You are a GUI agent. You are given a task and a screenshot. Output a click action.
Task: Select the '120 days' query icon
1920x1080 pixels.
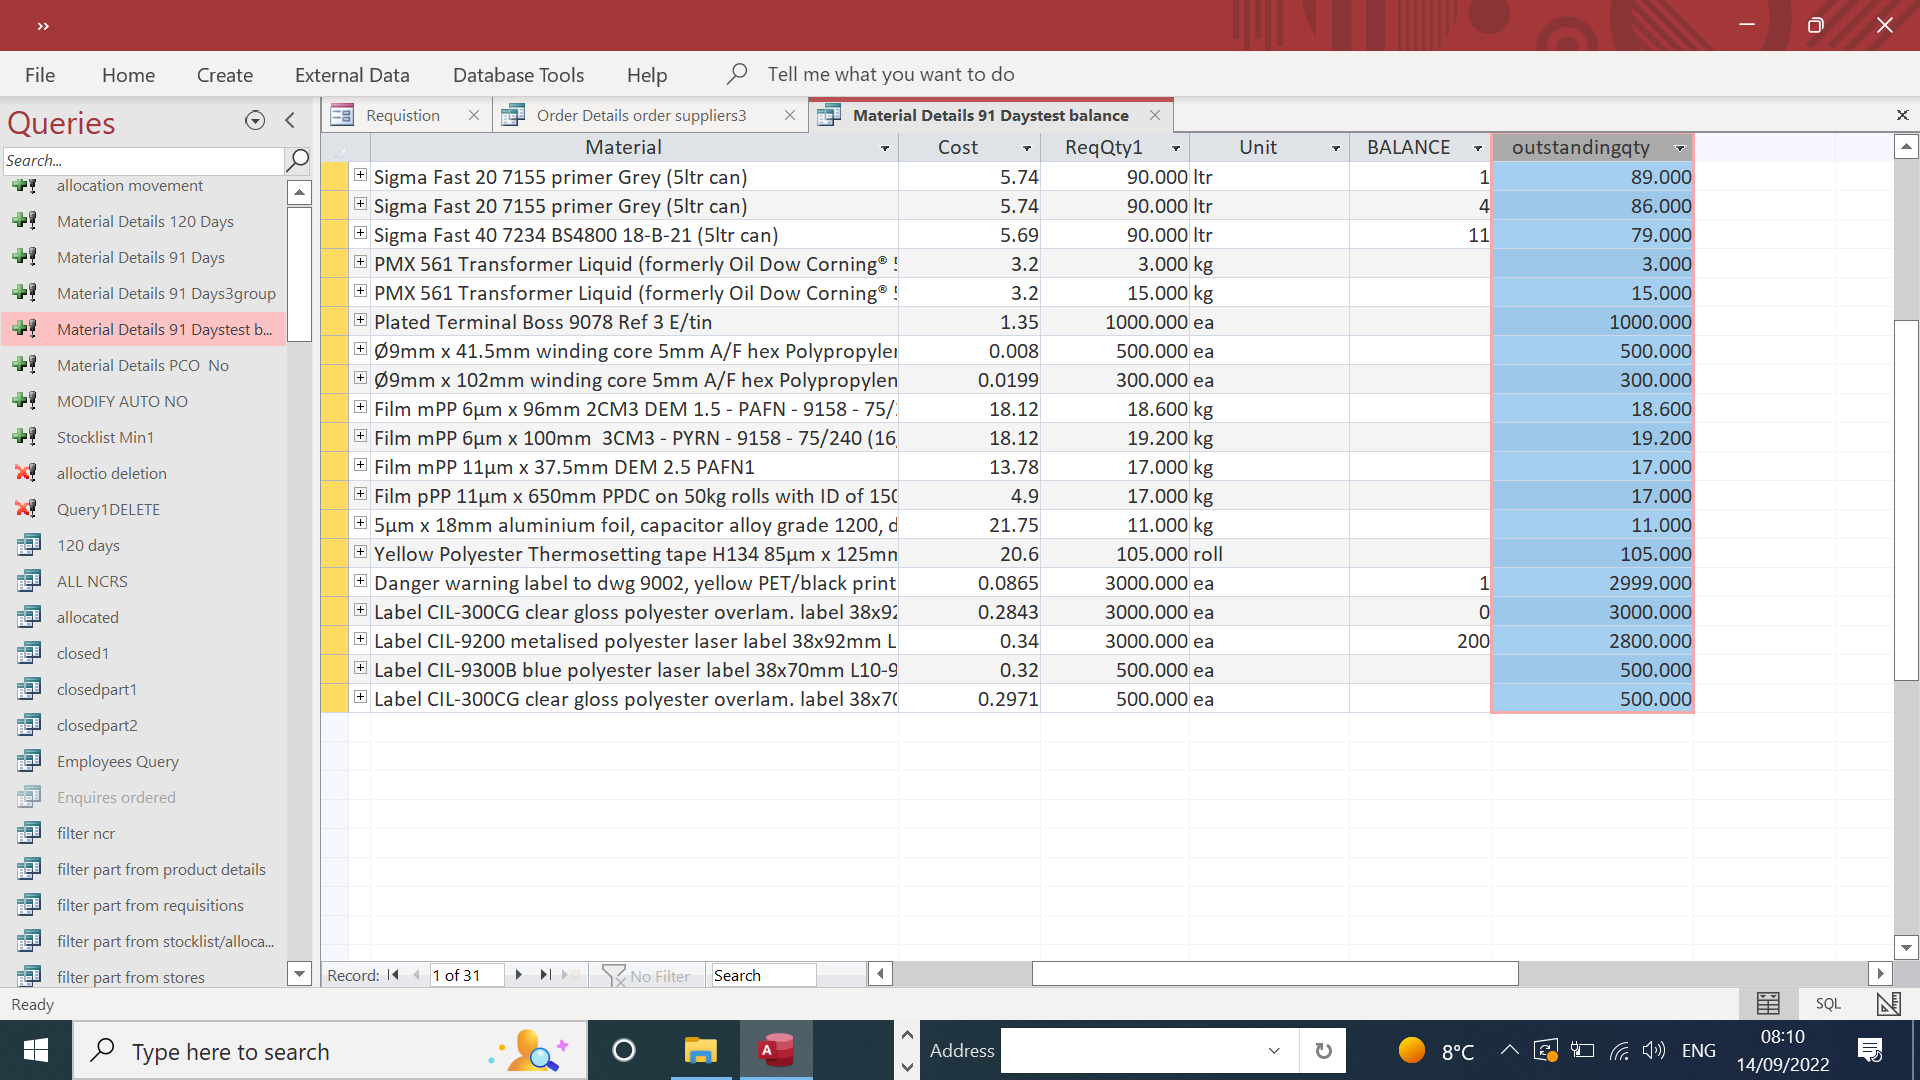point(29,545)
